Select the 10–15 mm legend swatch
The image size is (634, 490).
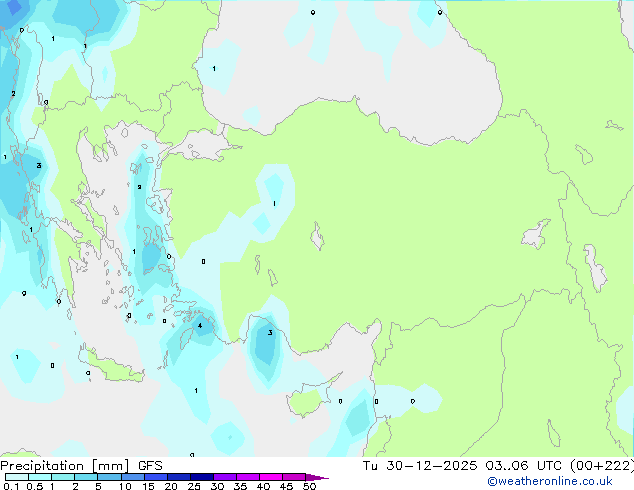pyautogui.click(x=132, y=477)
